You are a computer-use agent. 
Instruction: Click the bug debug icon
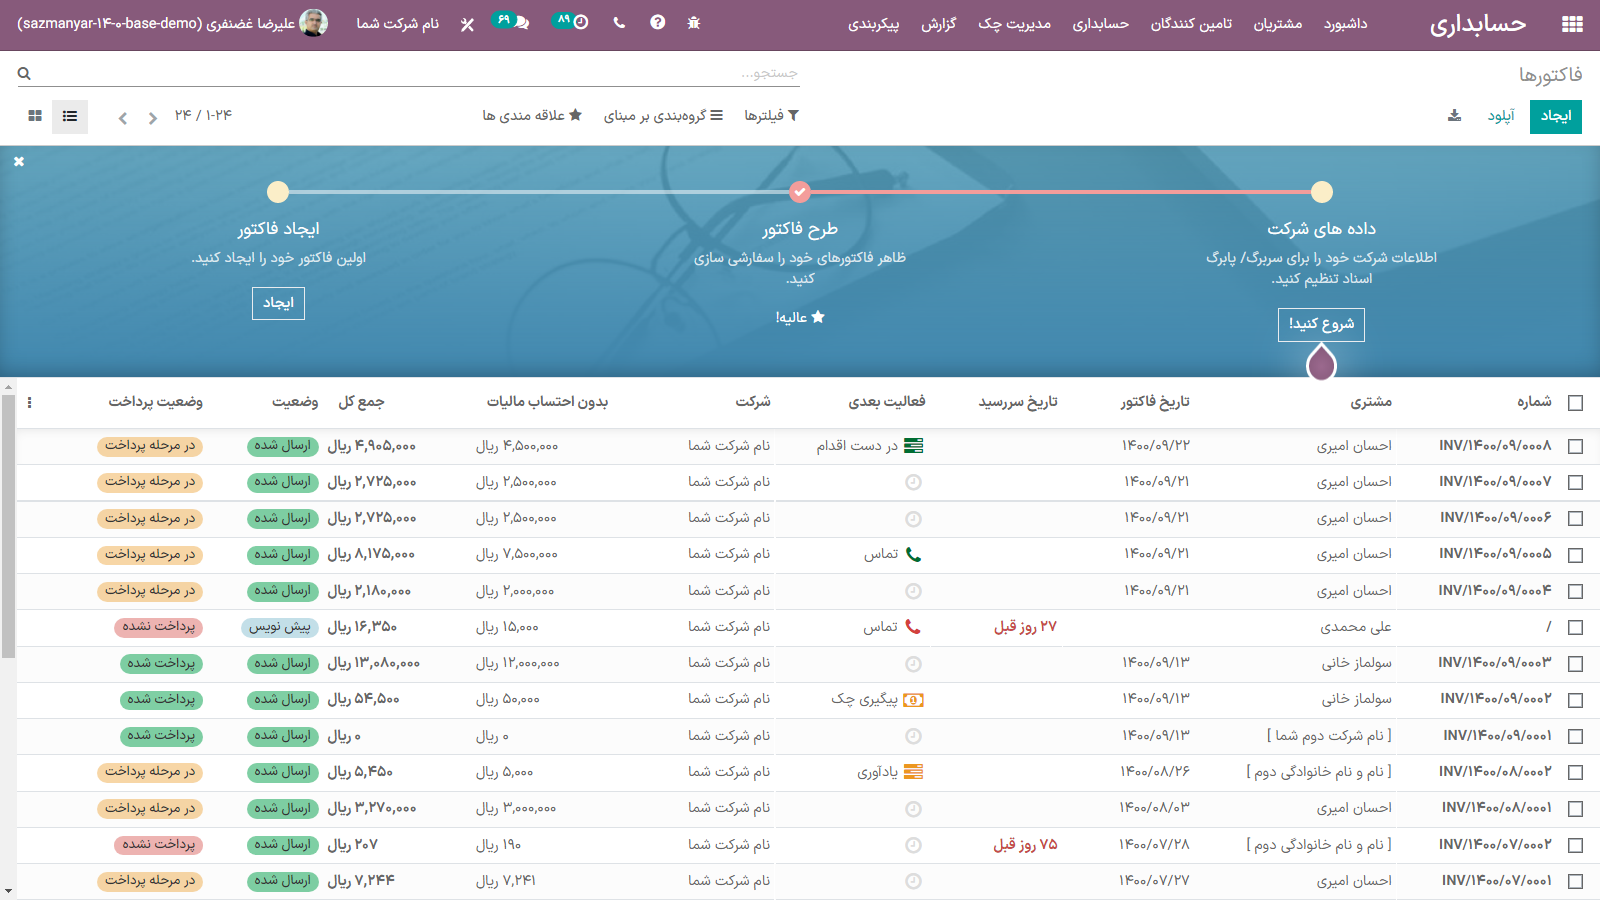(x=694, y=23)
